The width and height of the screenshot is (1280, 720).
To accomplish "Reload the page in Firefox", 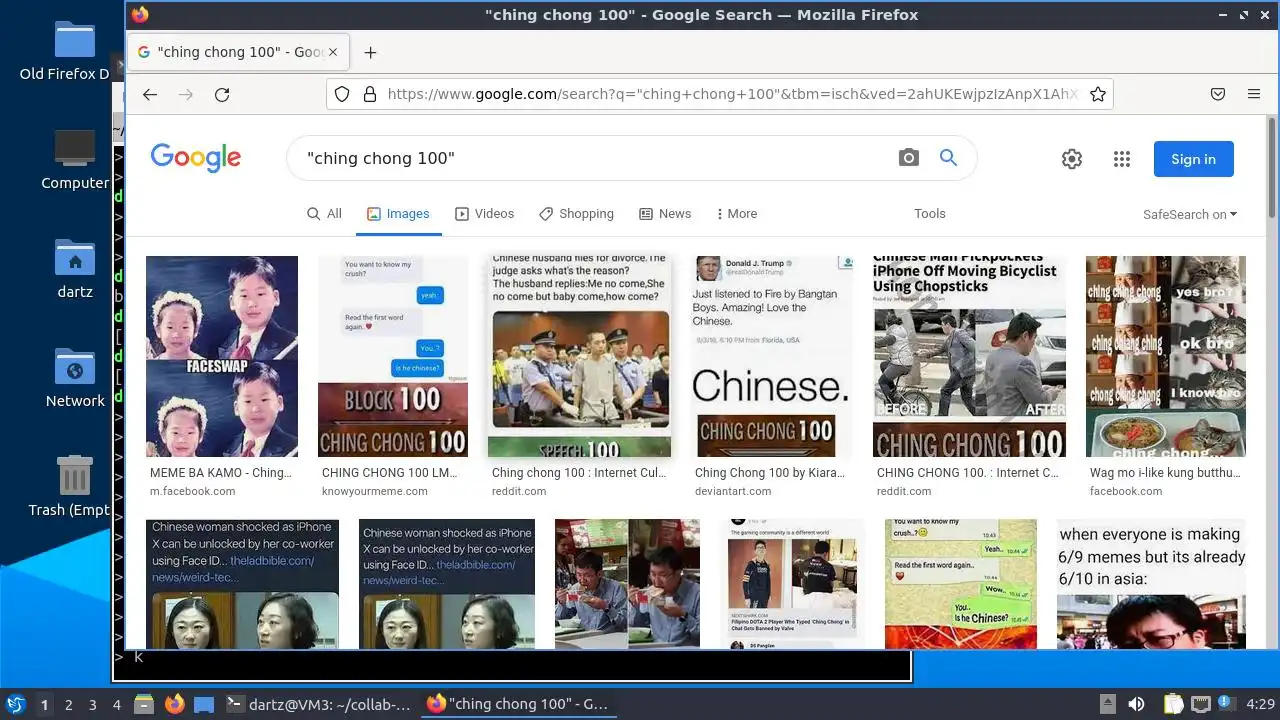I will click(222, 94).
